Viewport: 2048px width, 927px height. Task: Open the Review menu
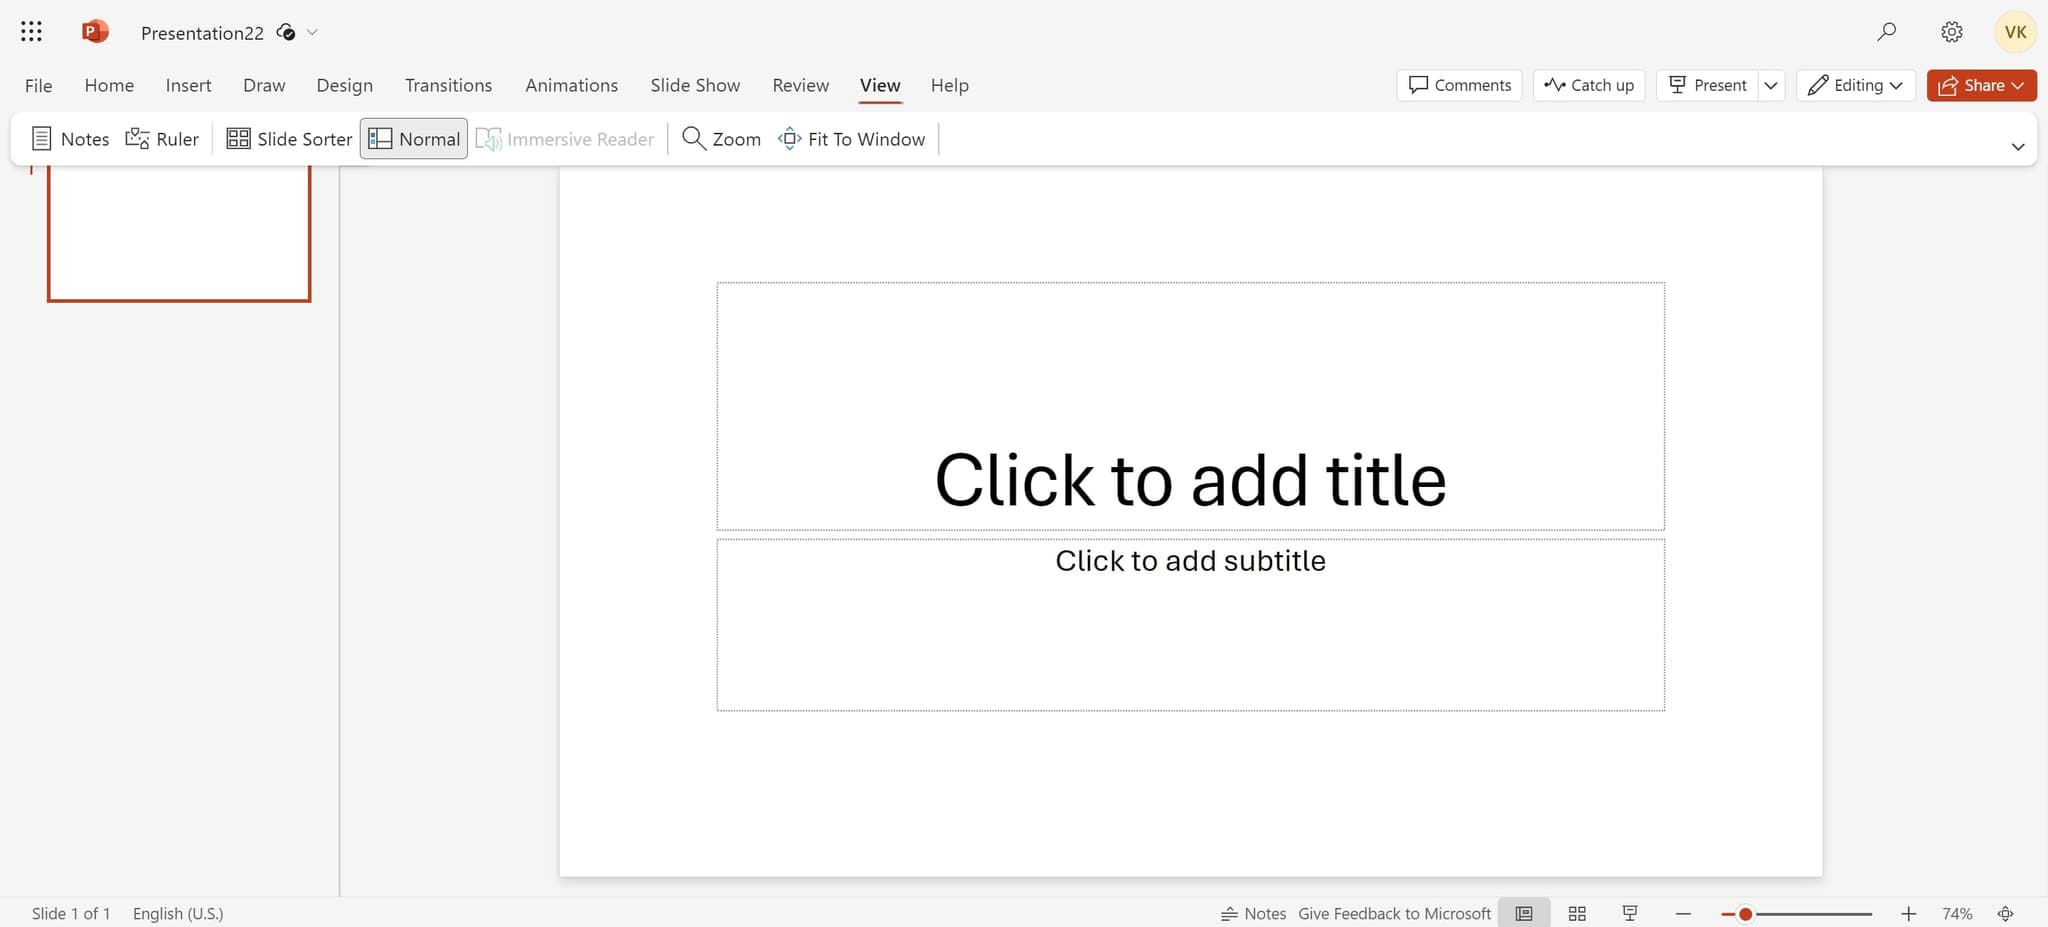[x=800, y=85]
